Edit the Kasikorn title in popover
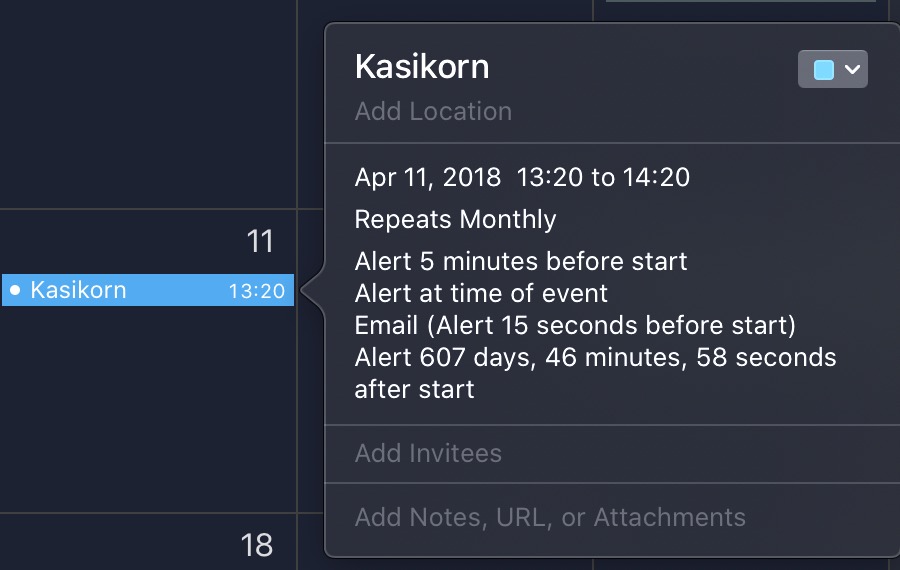 click(422, 67)
